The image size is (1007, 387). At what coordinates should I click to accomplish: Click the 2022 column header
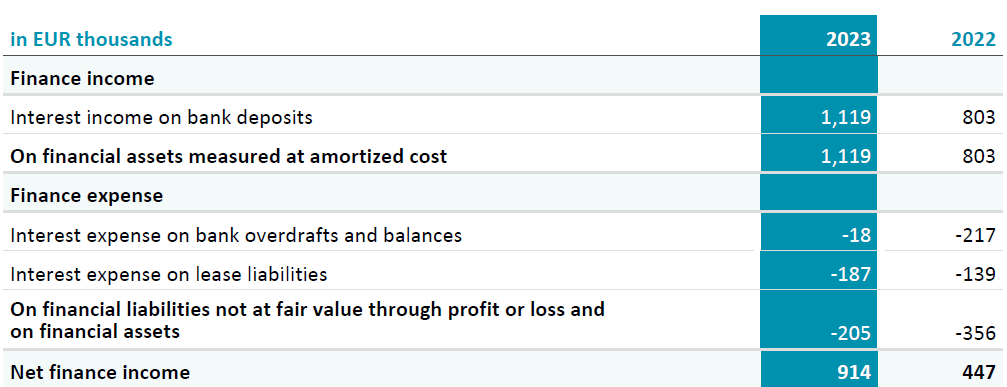click(x=973, y=39)
